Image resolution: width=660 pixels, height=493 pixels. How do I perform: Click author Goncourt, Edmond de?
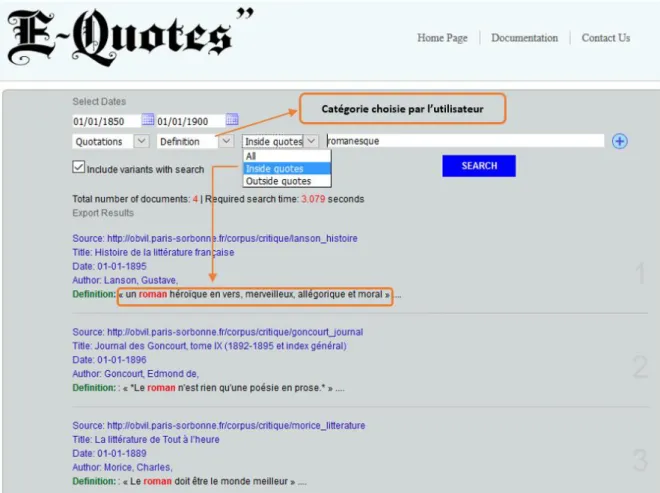(x=152, y=374)
